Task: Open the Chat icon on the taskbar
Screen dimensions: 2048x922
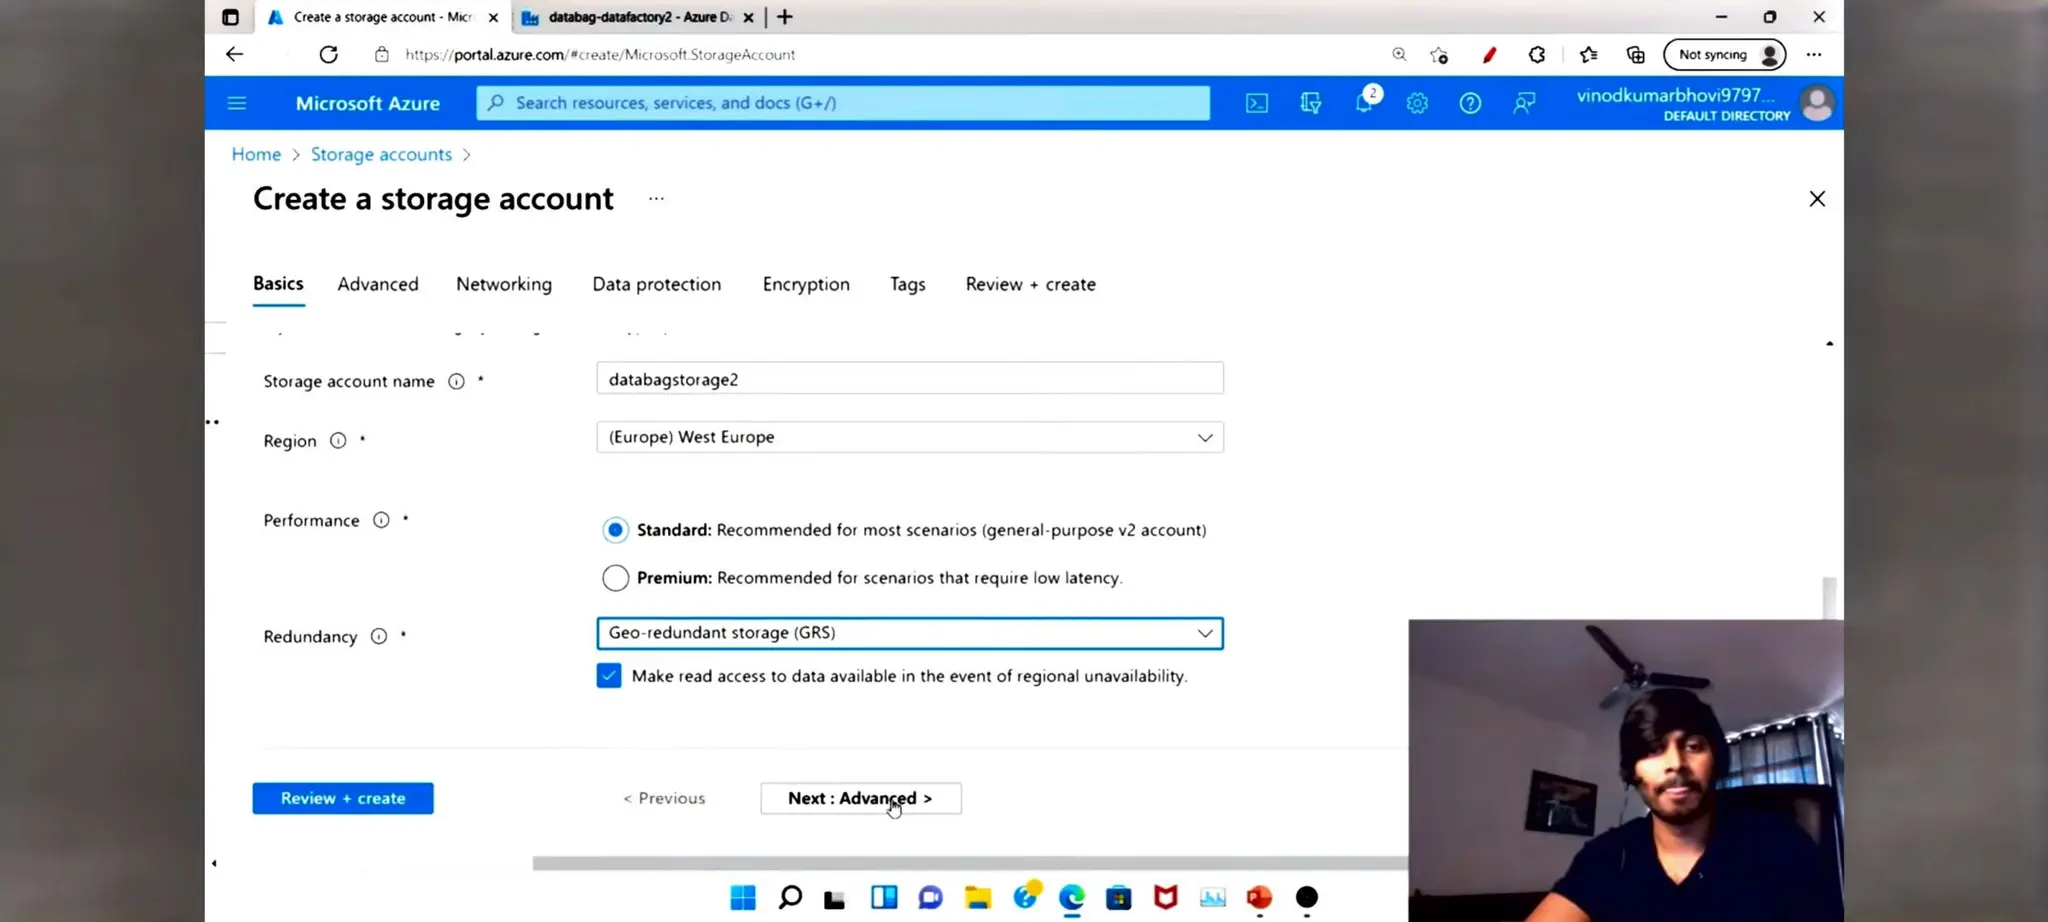Action: [x=931, y=897]
